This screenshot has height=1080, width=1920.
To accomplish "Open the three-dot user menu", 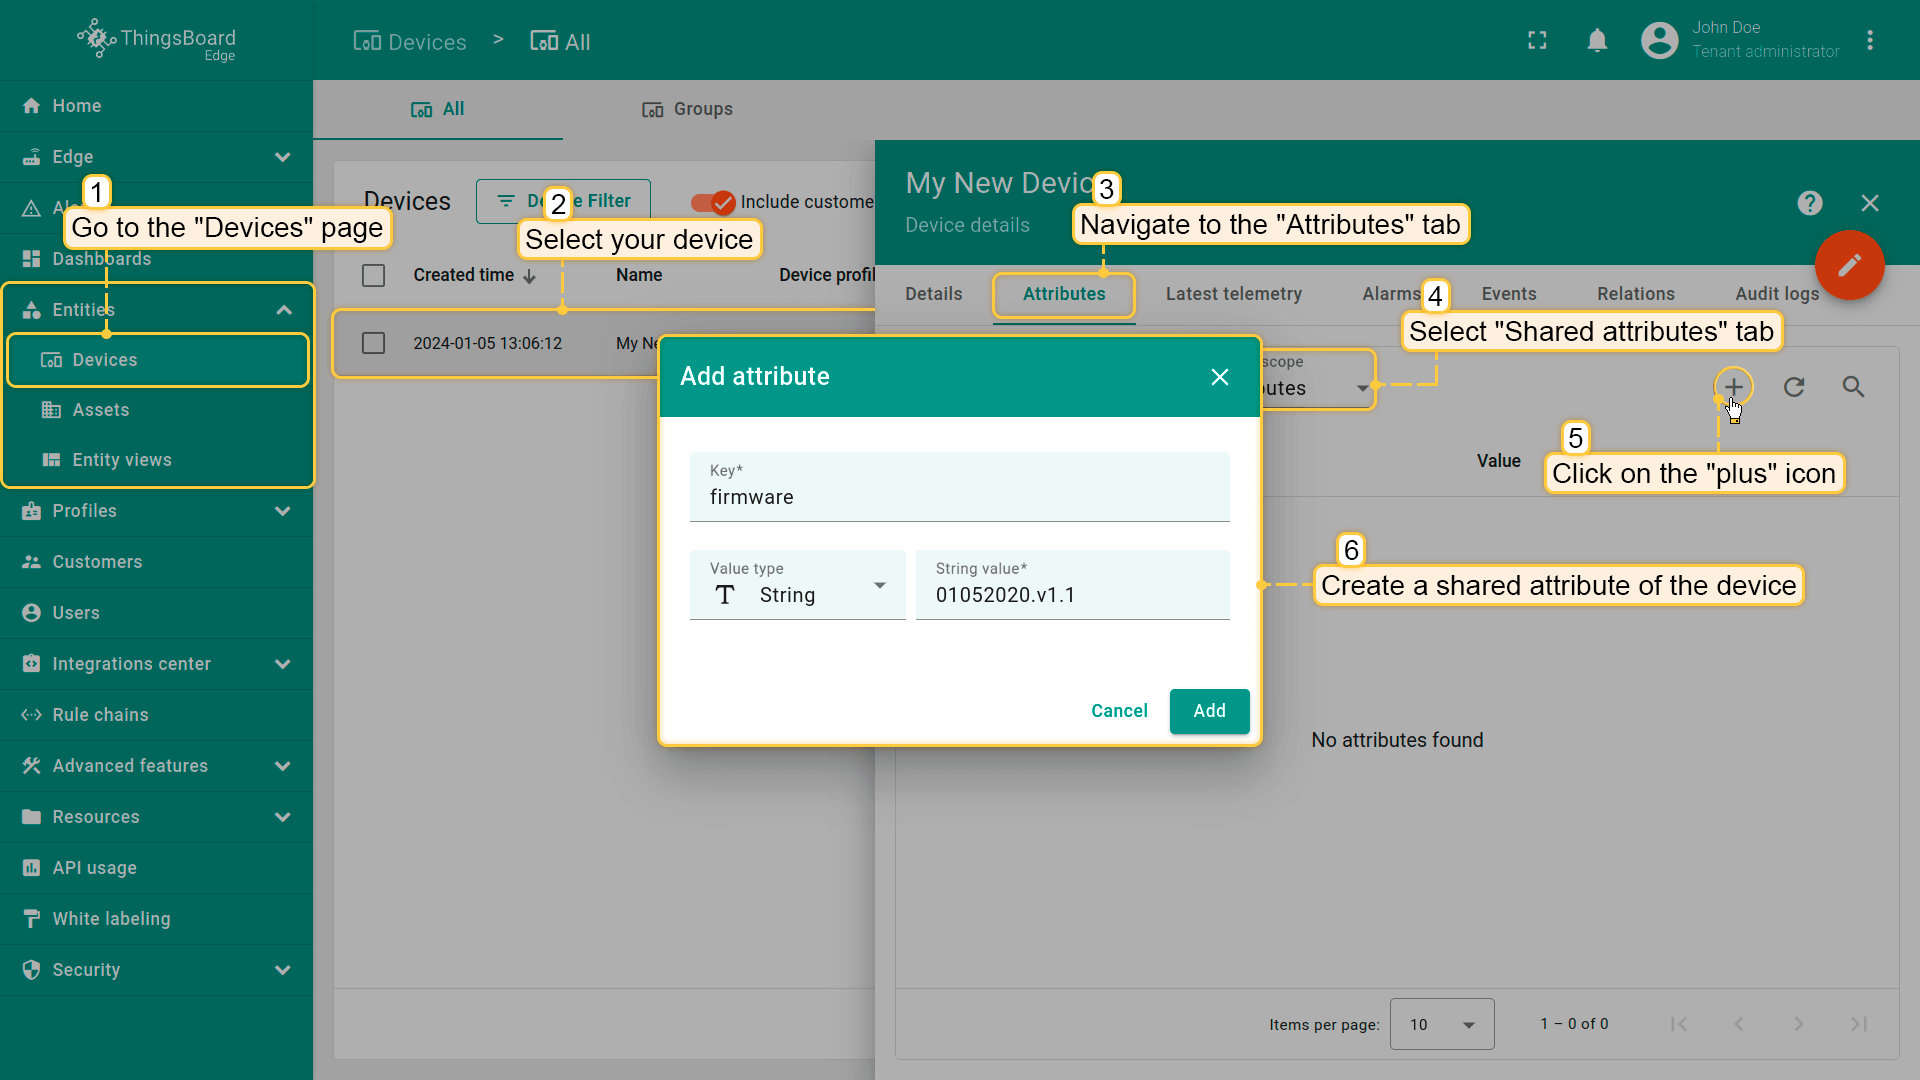I will 1870,41.
